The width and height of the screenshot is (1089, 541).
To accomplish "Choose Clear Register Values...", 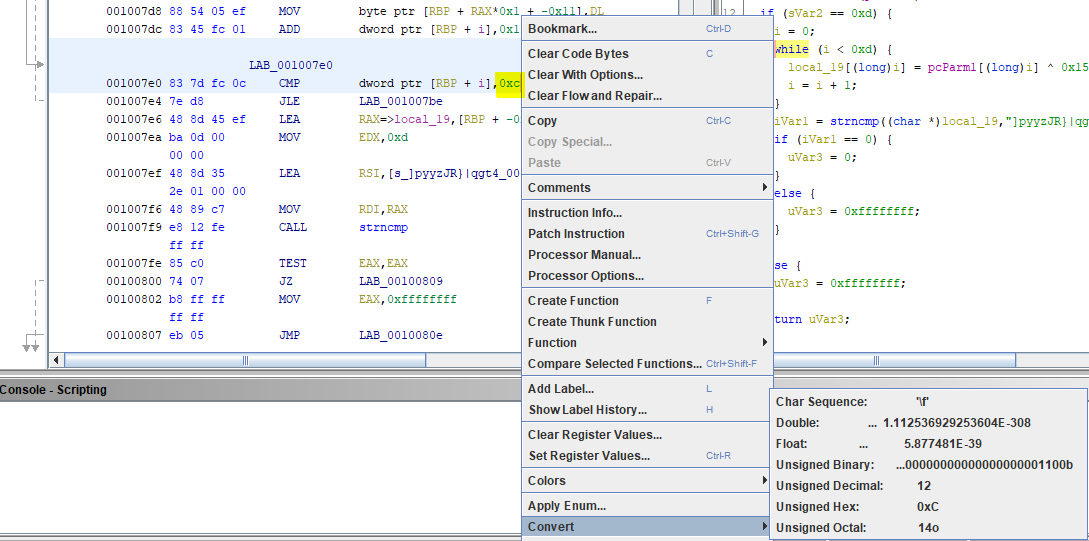I will click(647, 435).
